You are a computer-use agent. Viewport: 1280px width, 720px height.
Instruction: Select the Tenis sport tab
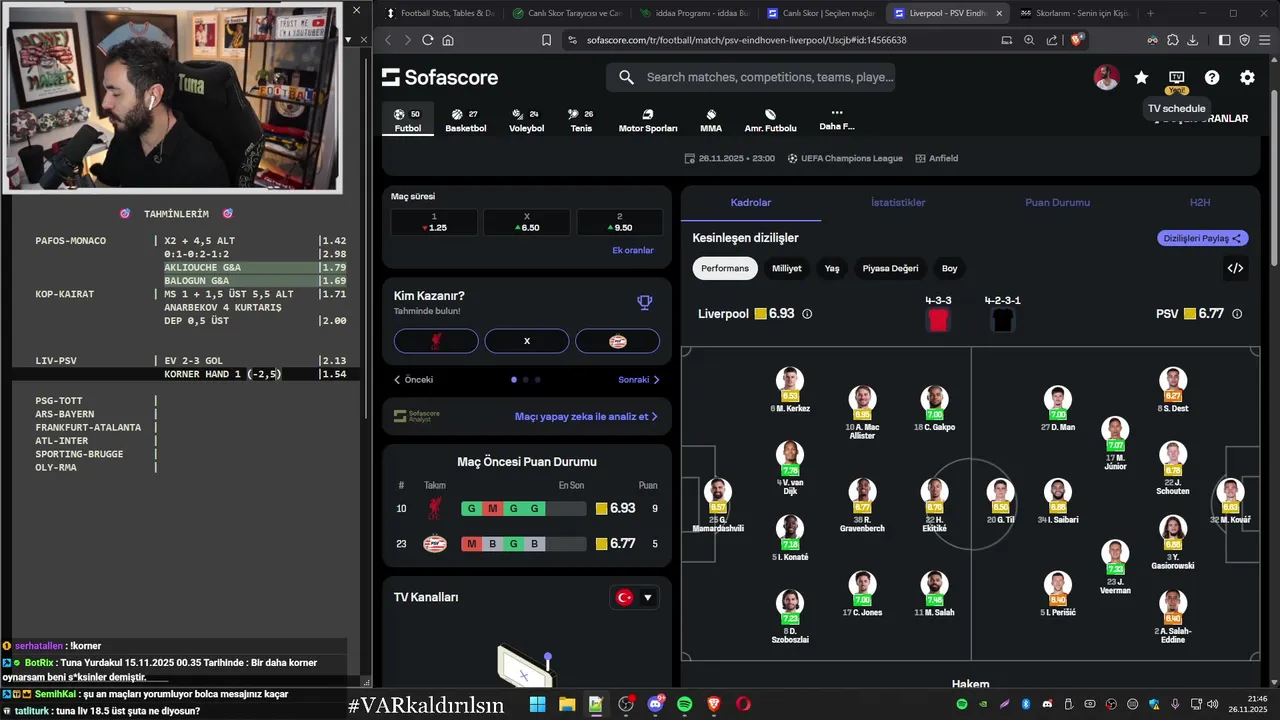point(581,120)
